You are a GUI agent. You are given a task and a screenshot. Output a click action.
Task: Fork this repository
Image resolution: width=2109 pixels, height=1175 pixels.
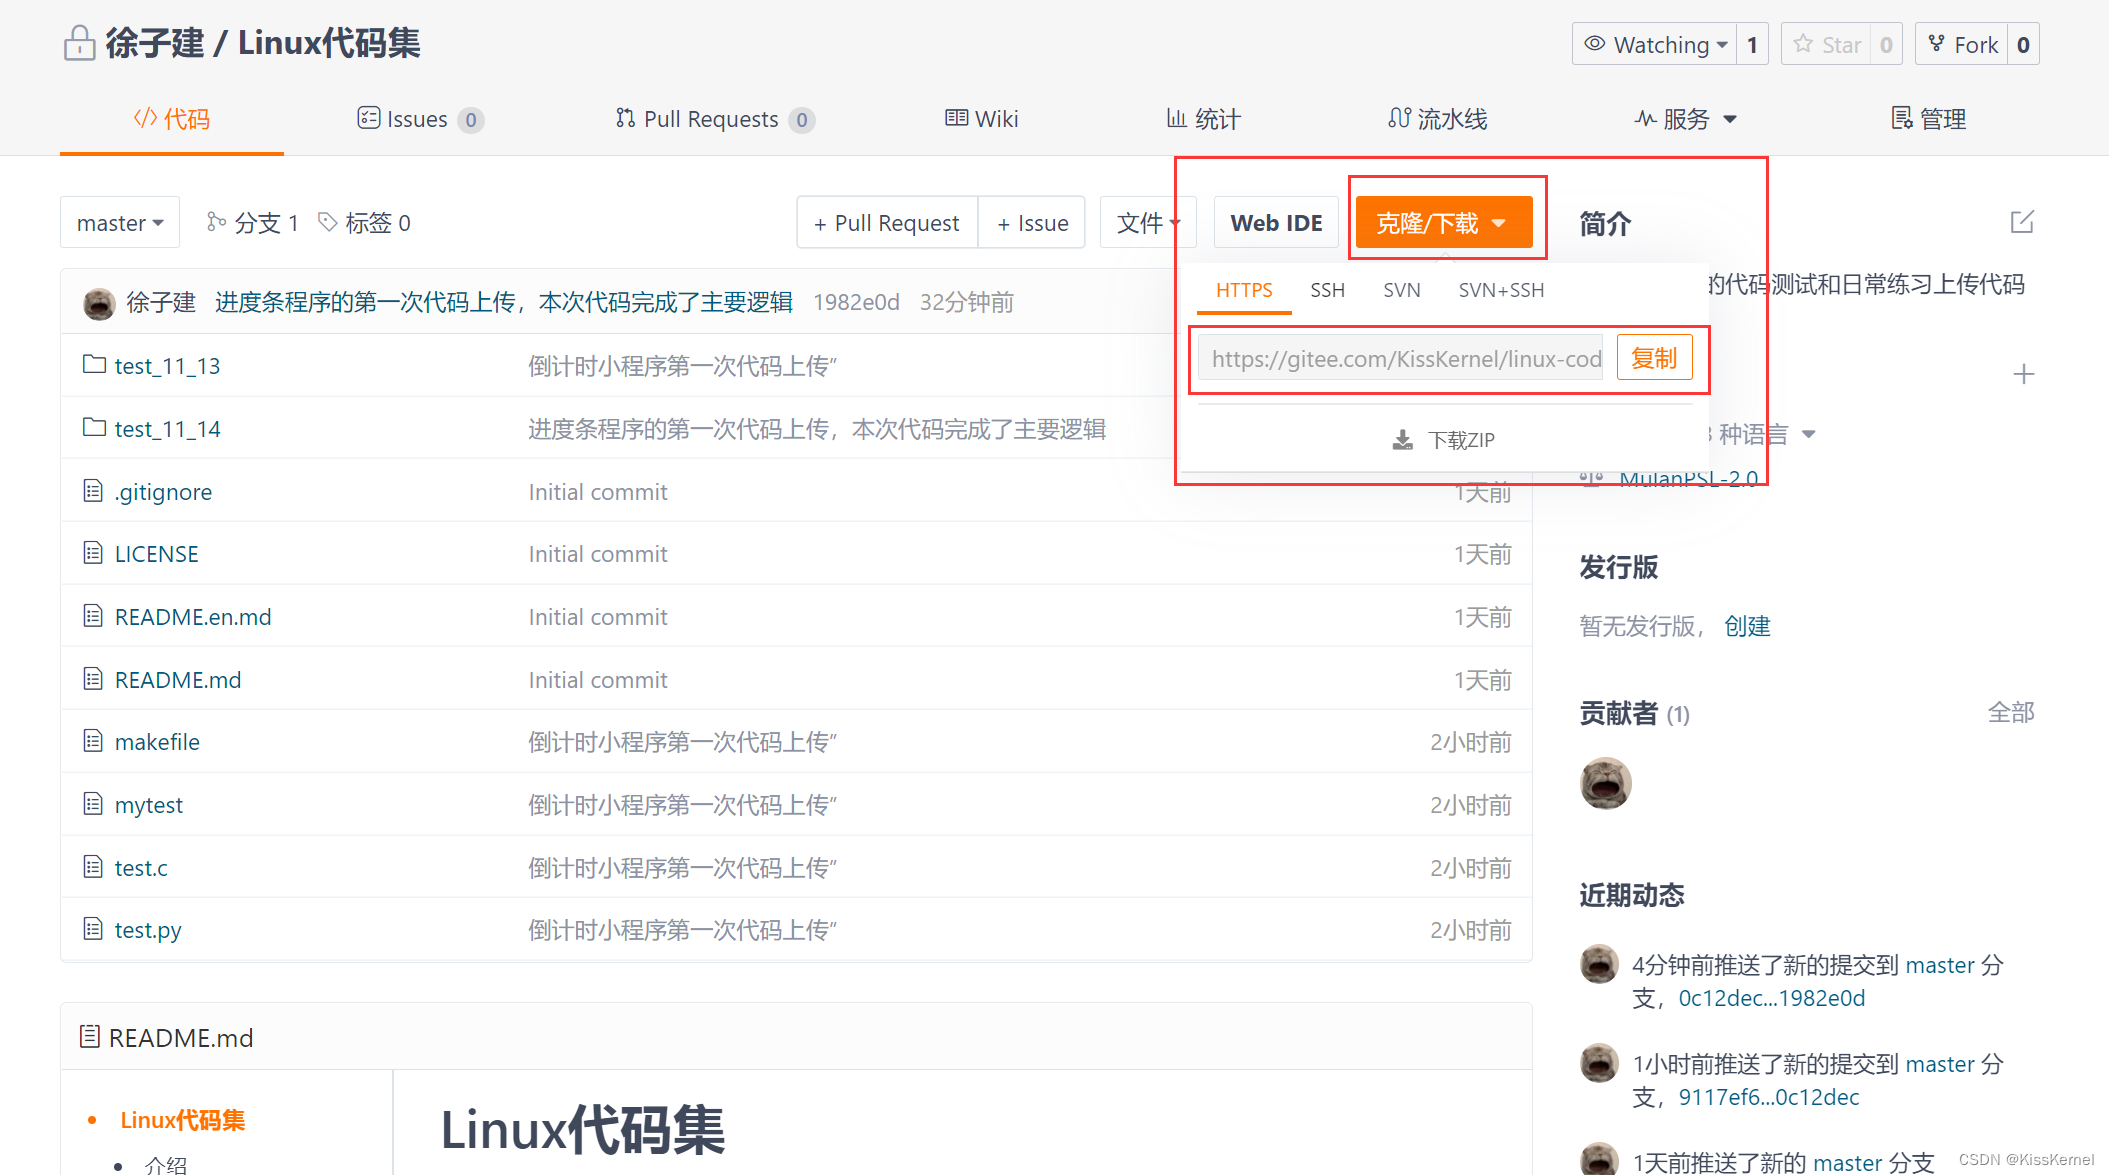click(1963, 45)
